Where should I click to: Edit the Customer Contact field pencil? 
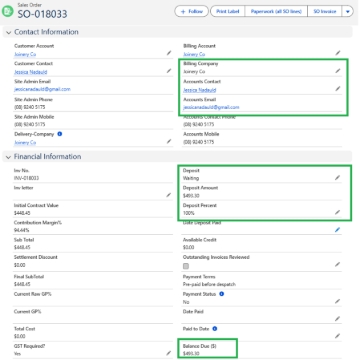click(169, 71)
